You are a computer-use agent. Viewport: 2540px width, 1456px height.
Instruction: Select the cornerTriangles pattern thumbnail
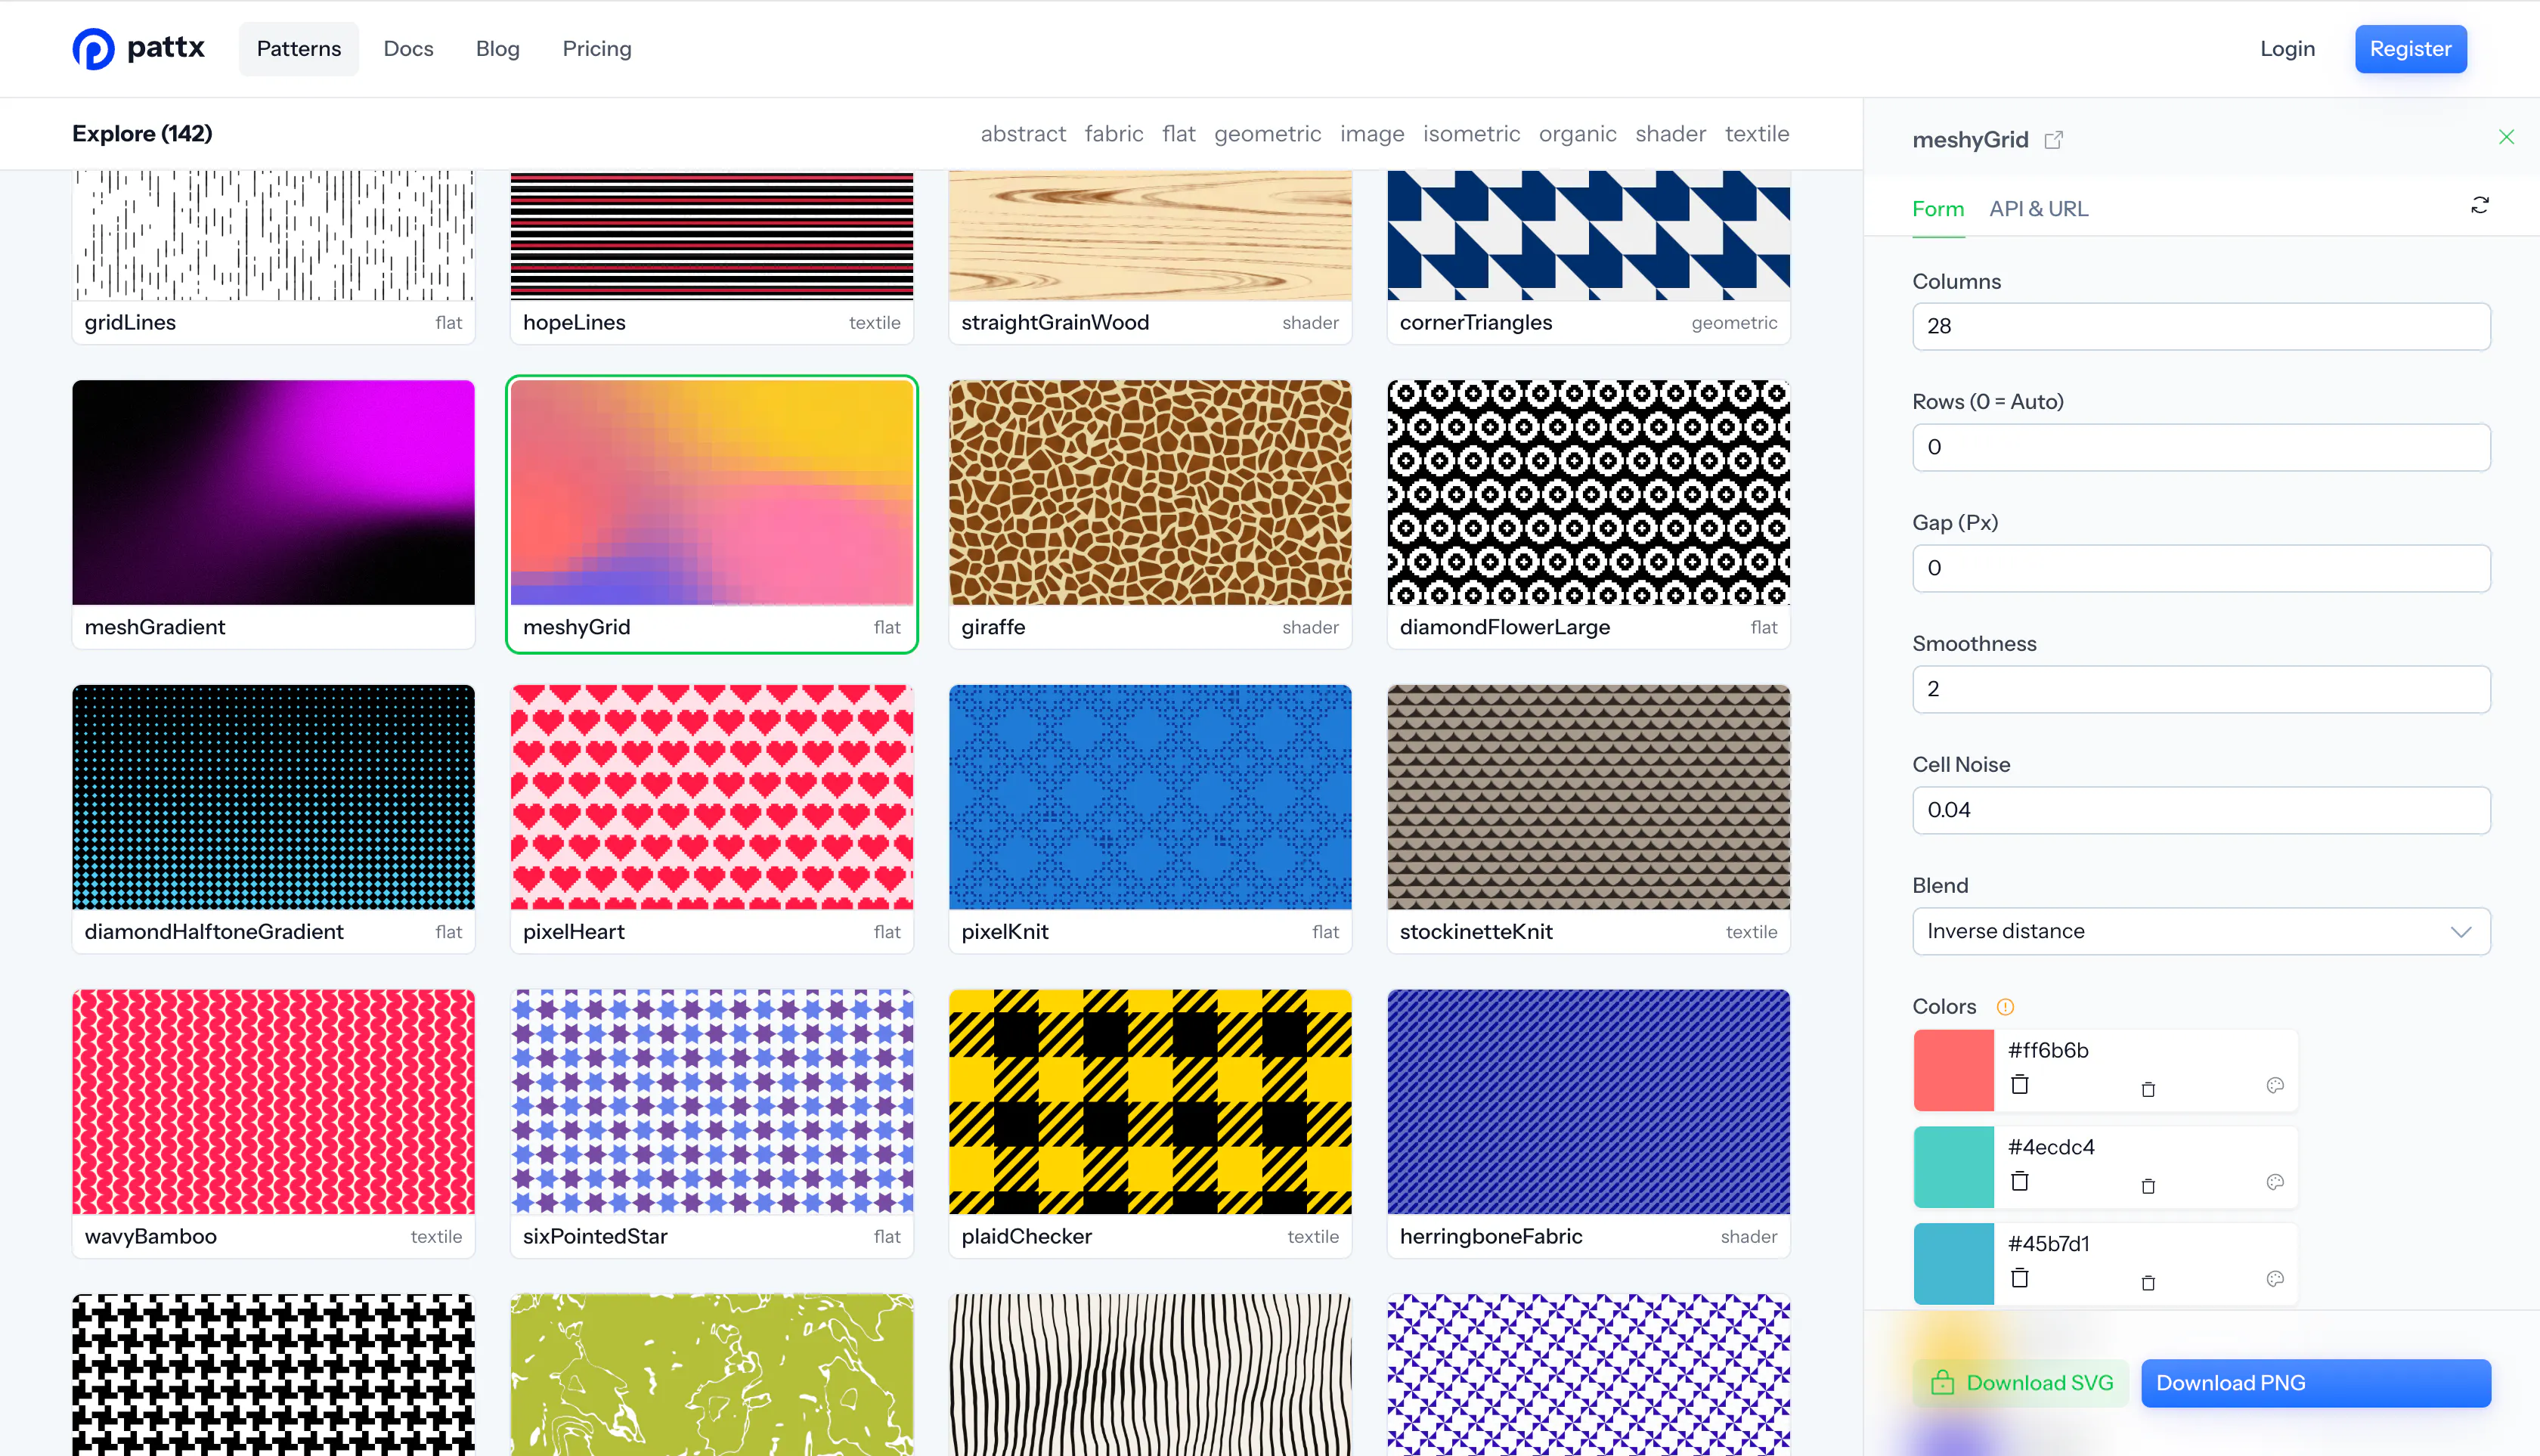tap(1588, 236)
